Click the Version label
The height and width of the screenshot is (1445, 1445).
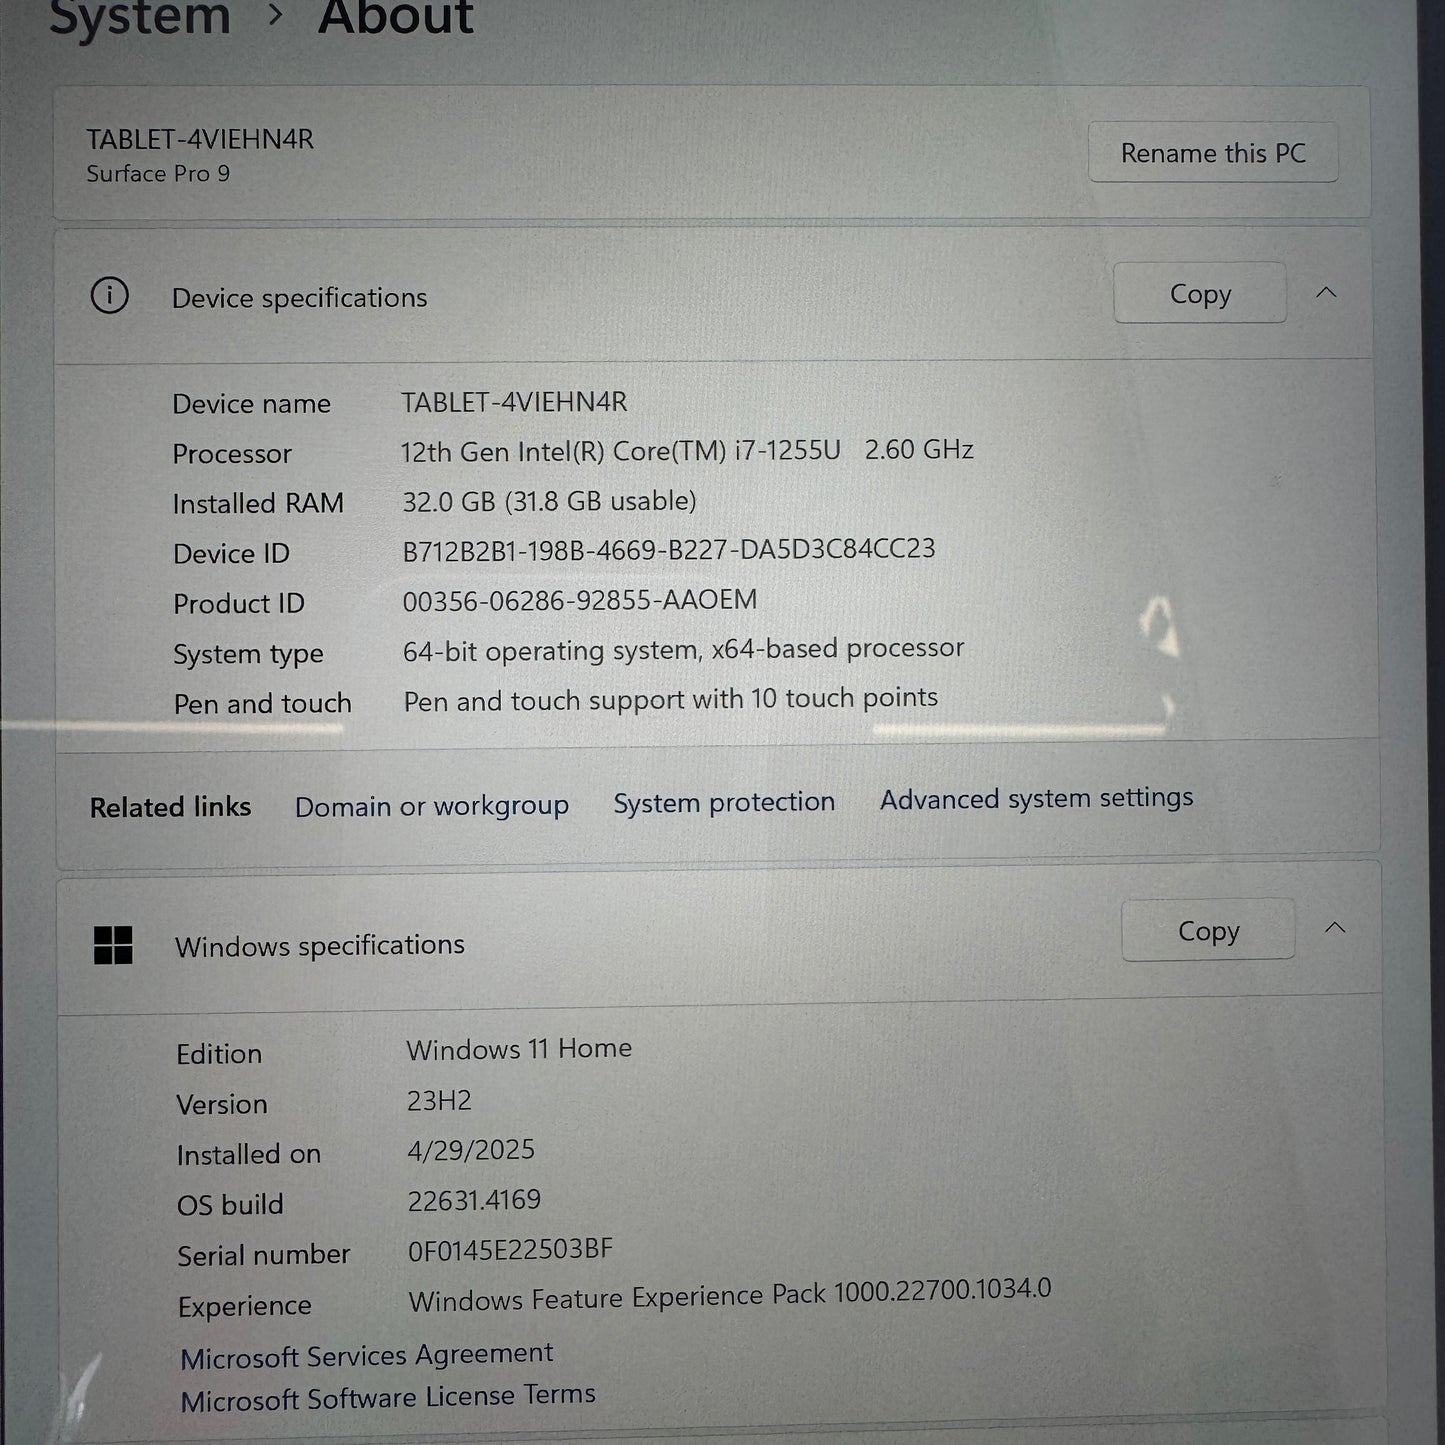tap(222, 1105)
